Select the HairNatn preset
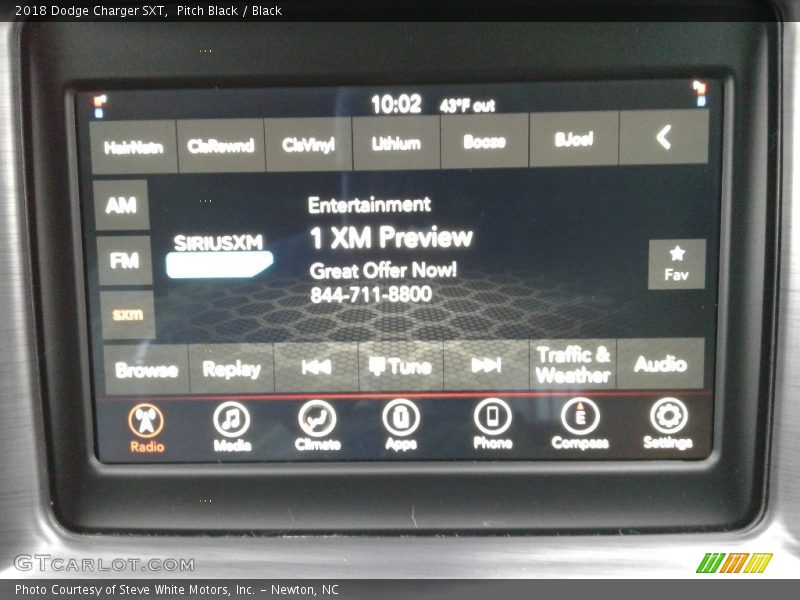Screen dimensions: 800x600 (133, 147)
